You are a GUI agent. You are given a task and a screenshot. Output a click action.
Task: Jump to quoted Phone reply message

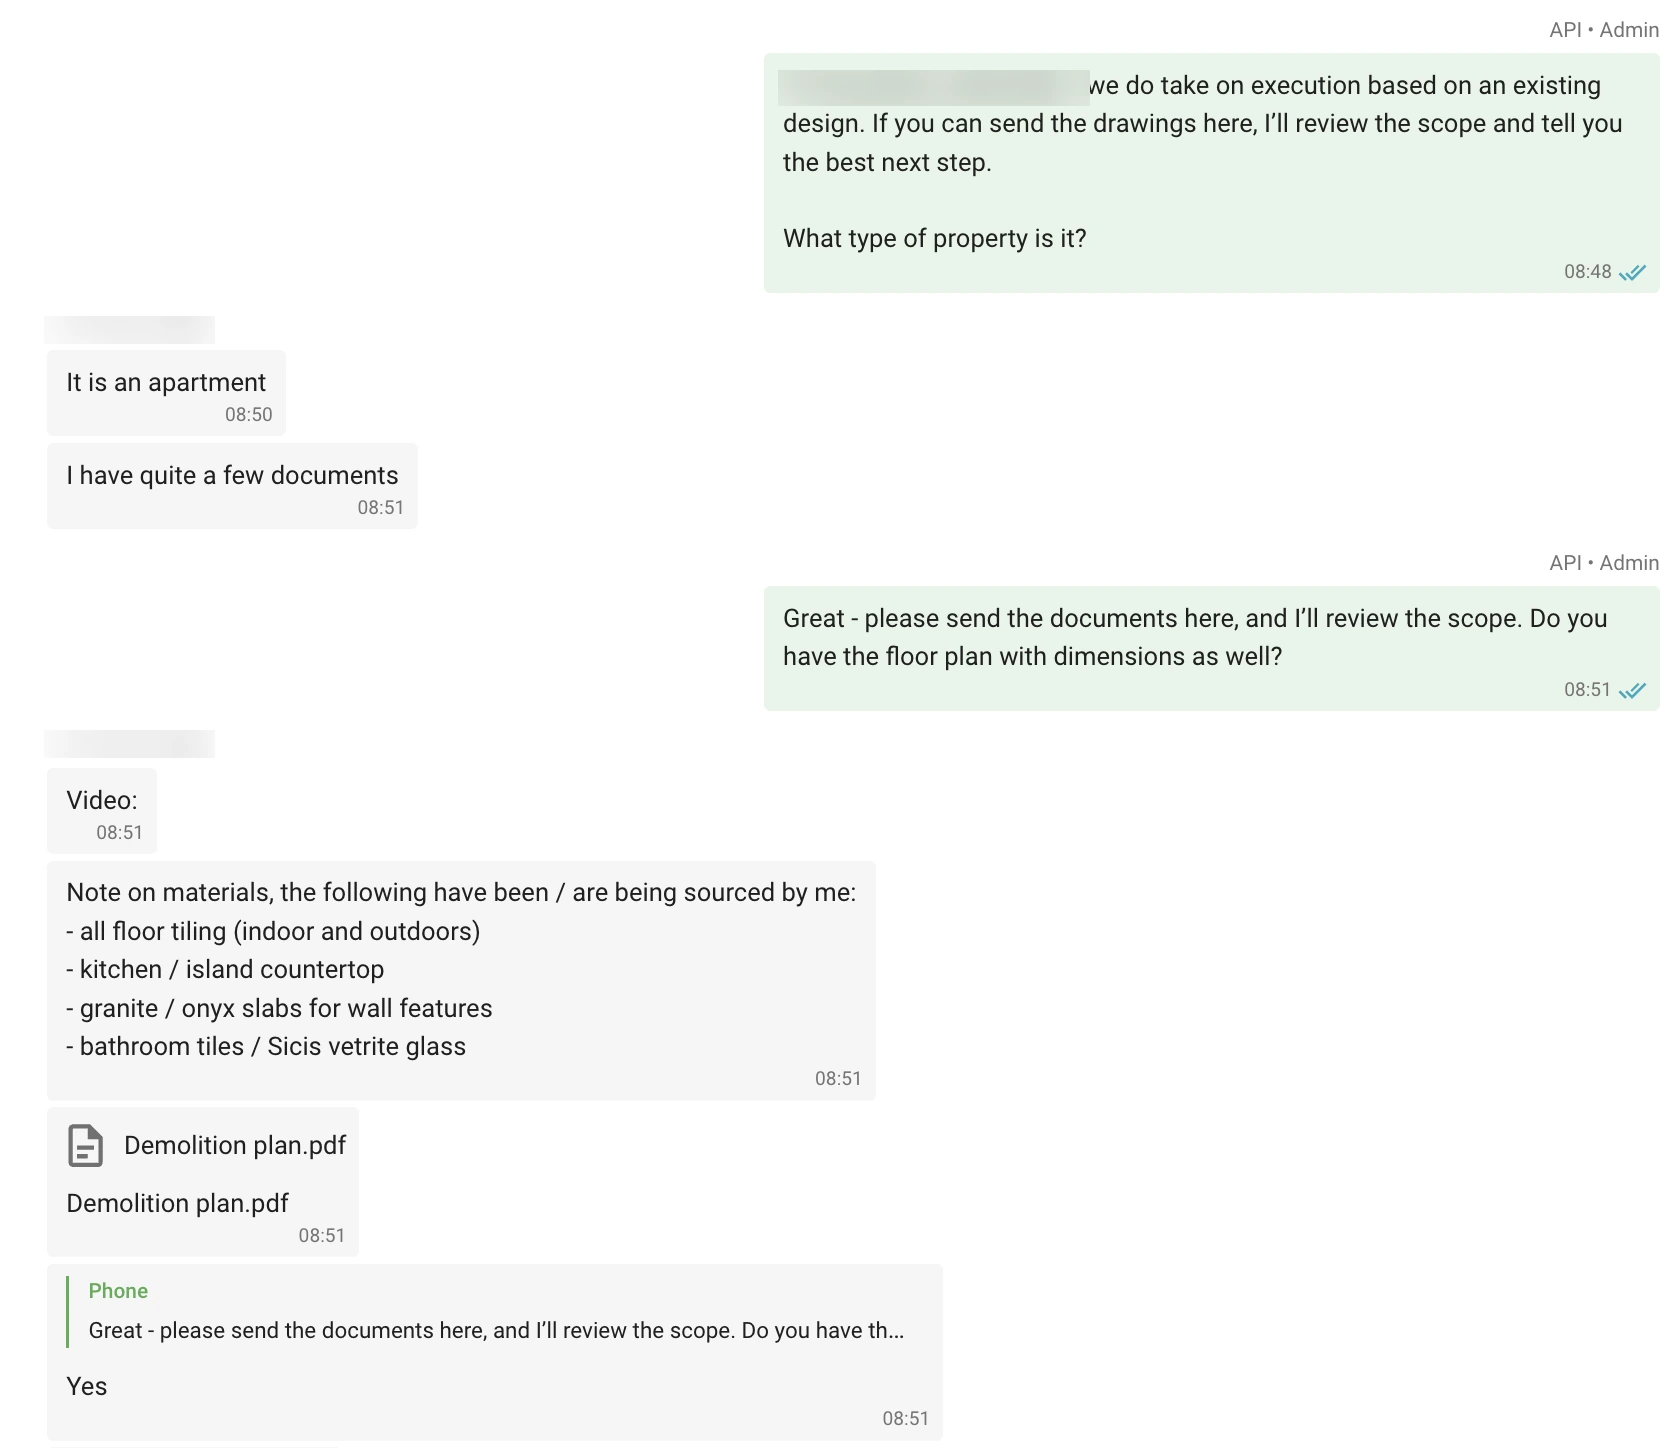coord(495,1311)
